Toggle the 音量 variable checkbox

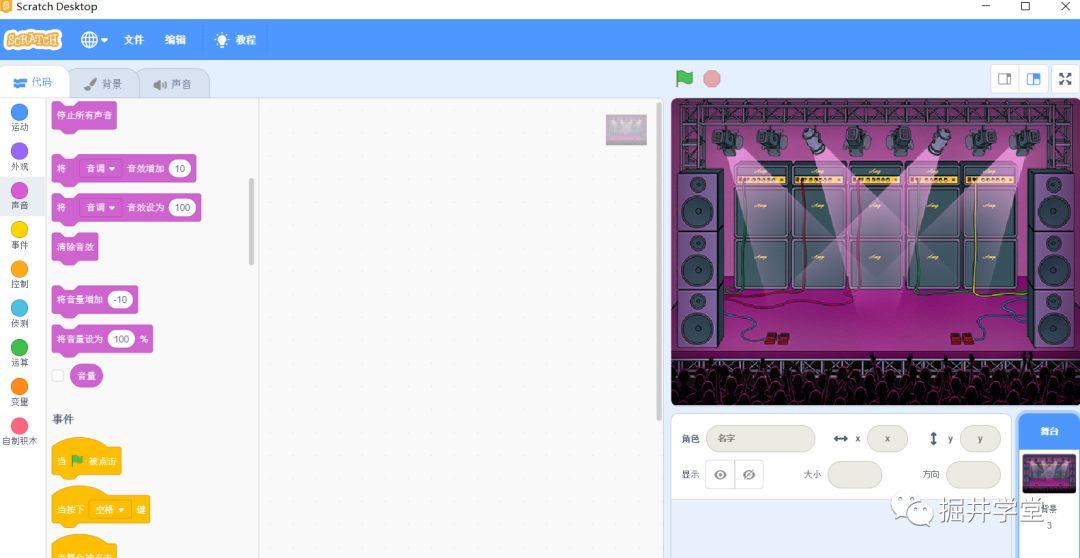(58, 375)
